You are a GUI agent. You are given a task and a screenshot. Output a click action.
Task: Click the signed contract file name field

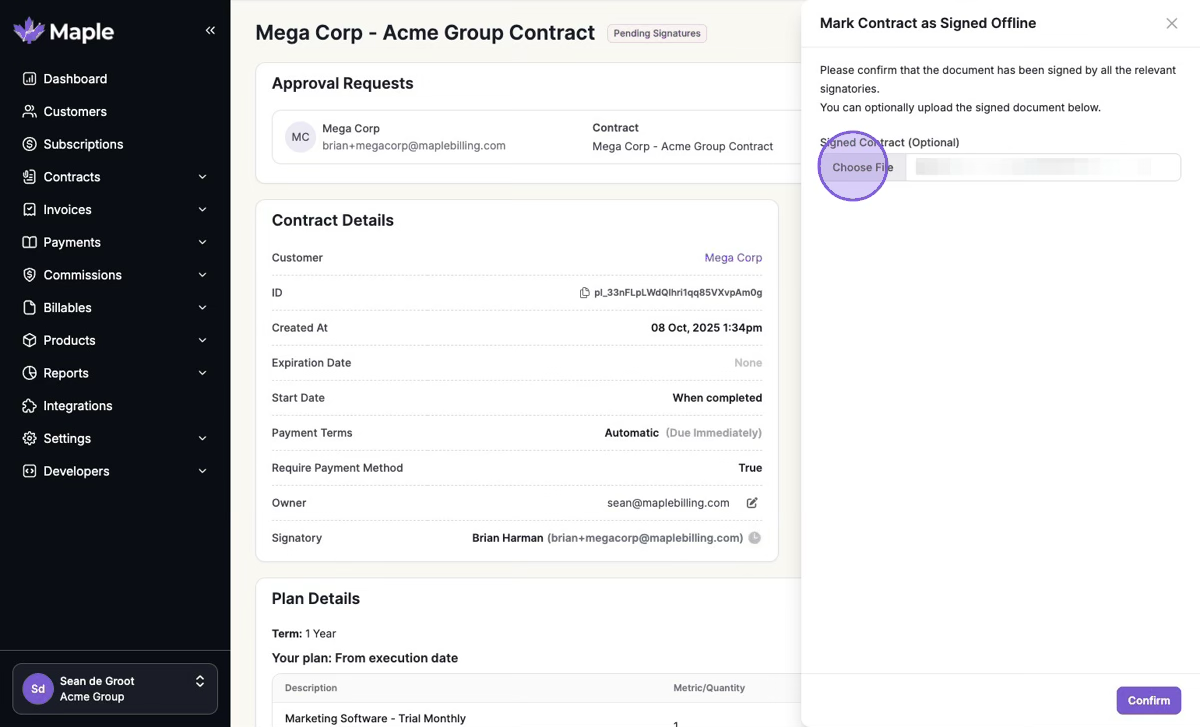tap(1042, 167)
